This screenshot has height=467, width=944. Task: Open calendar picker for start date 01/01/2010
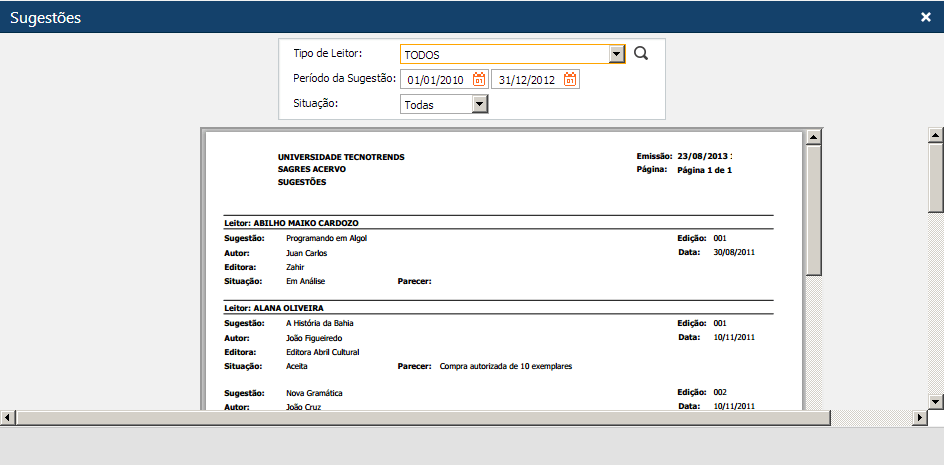click(479, 80)
